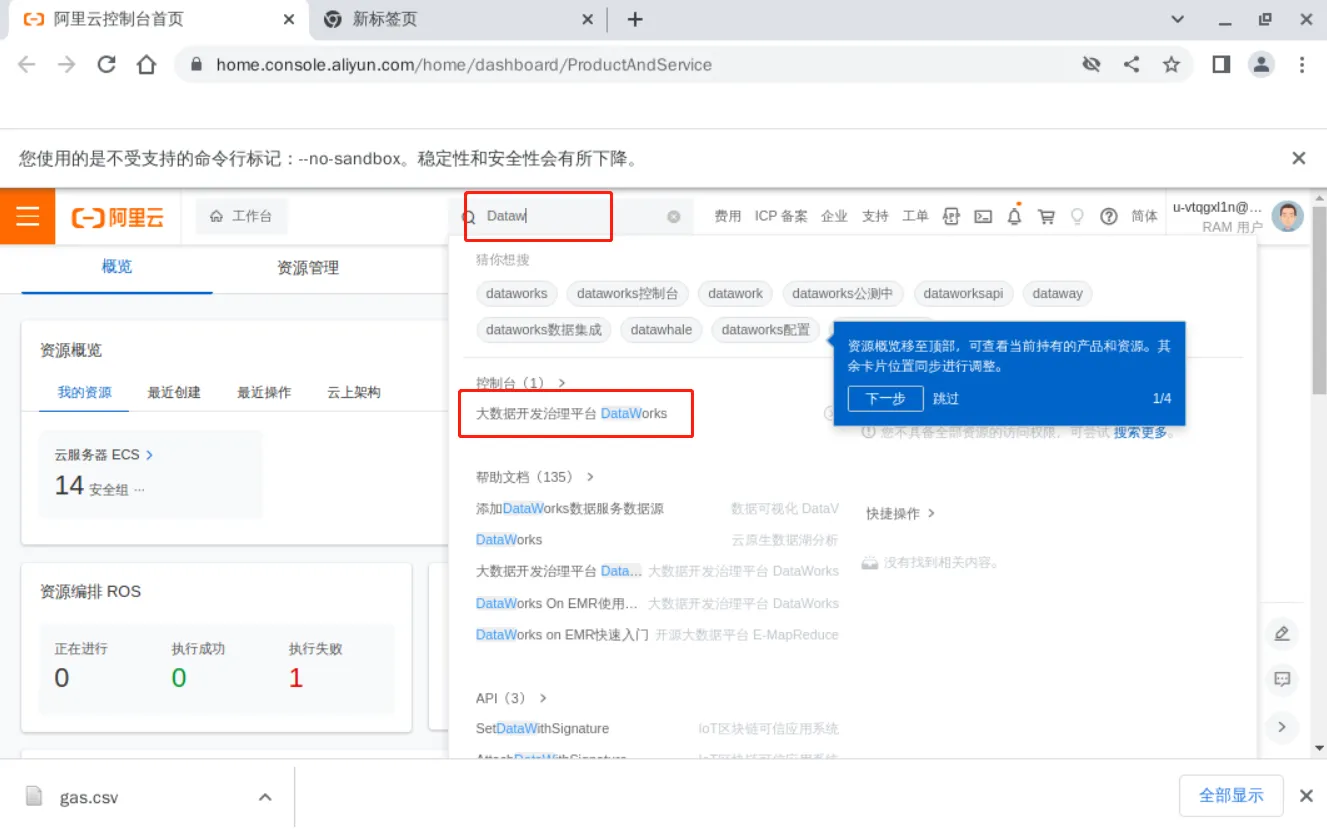Image resolution: width=1327 pixels, height=832 pixels.
Task: Open SetDataWithSignature API result
Action: coord(542,729)
